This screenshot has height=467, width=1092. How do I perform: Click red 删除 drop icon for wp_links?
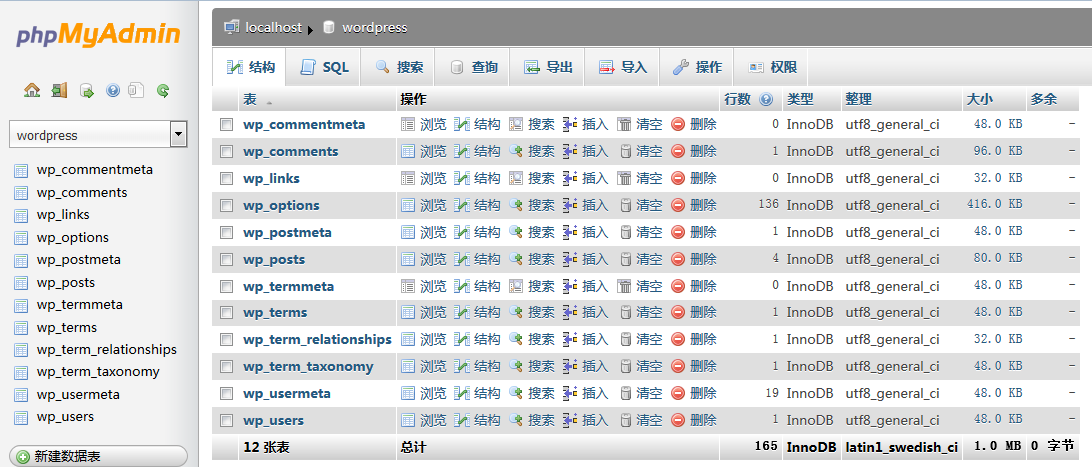pyautogui.click(x=678, y=178)
